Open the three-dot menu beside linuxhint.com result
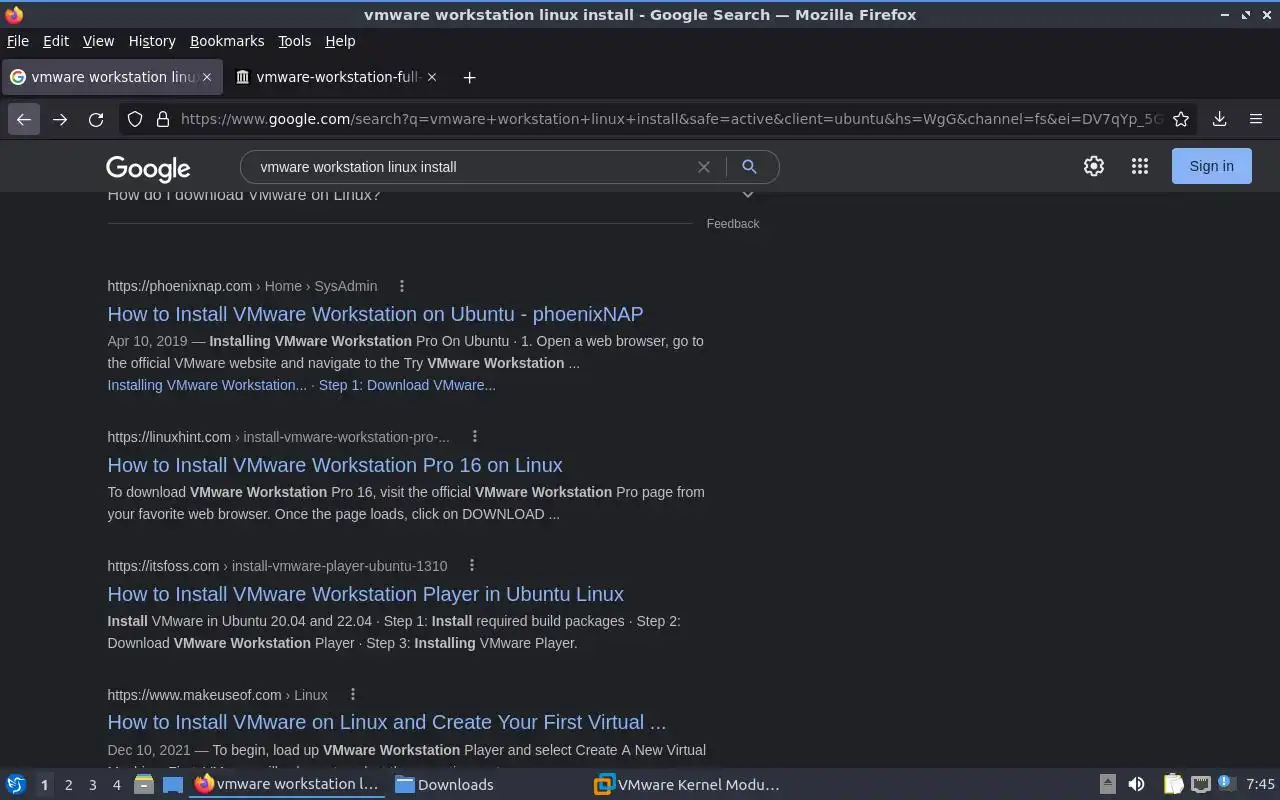This screenshot has width=1280, height=800. tap(475, 437)
